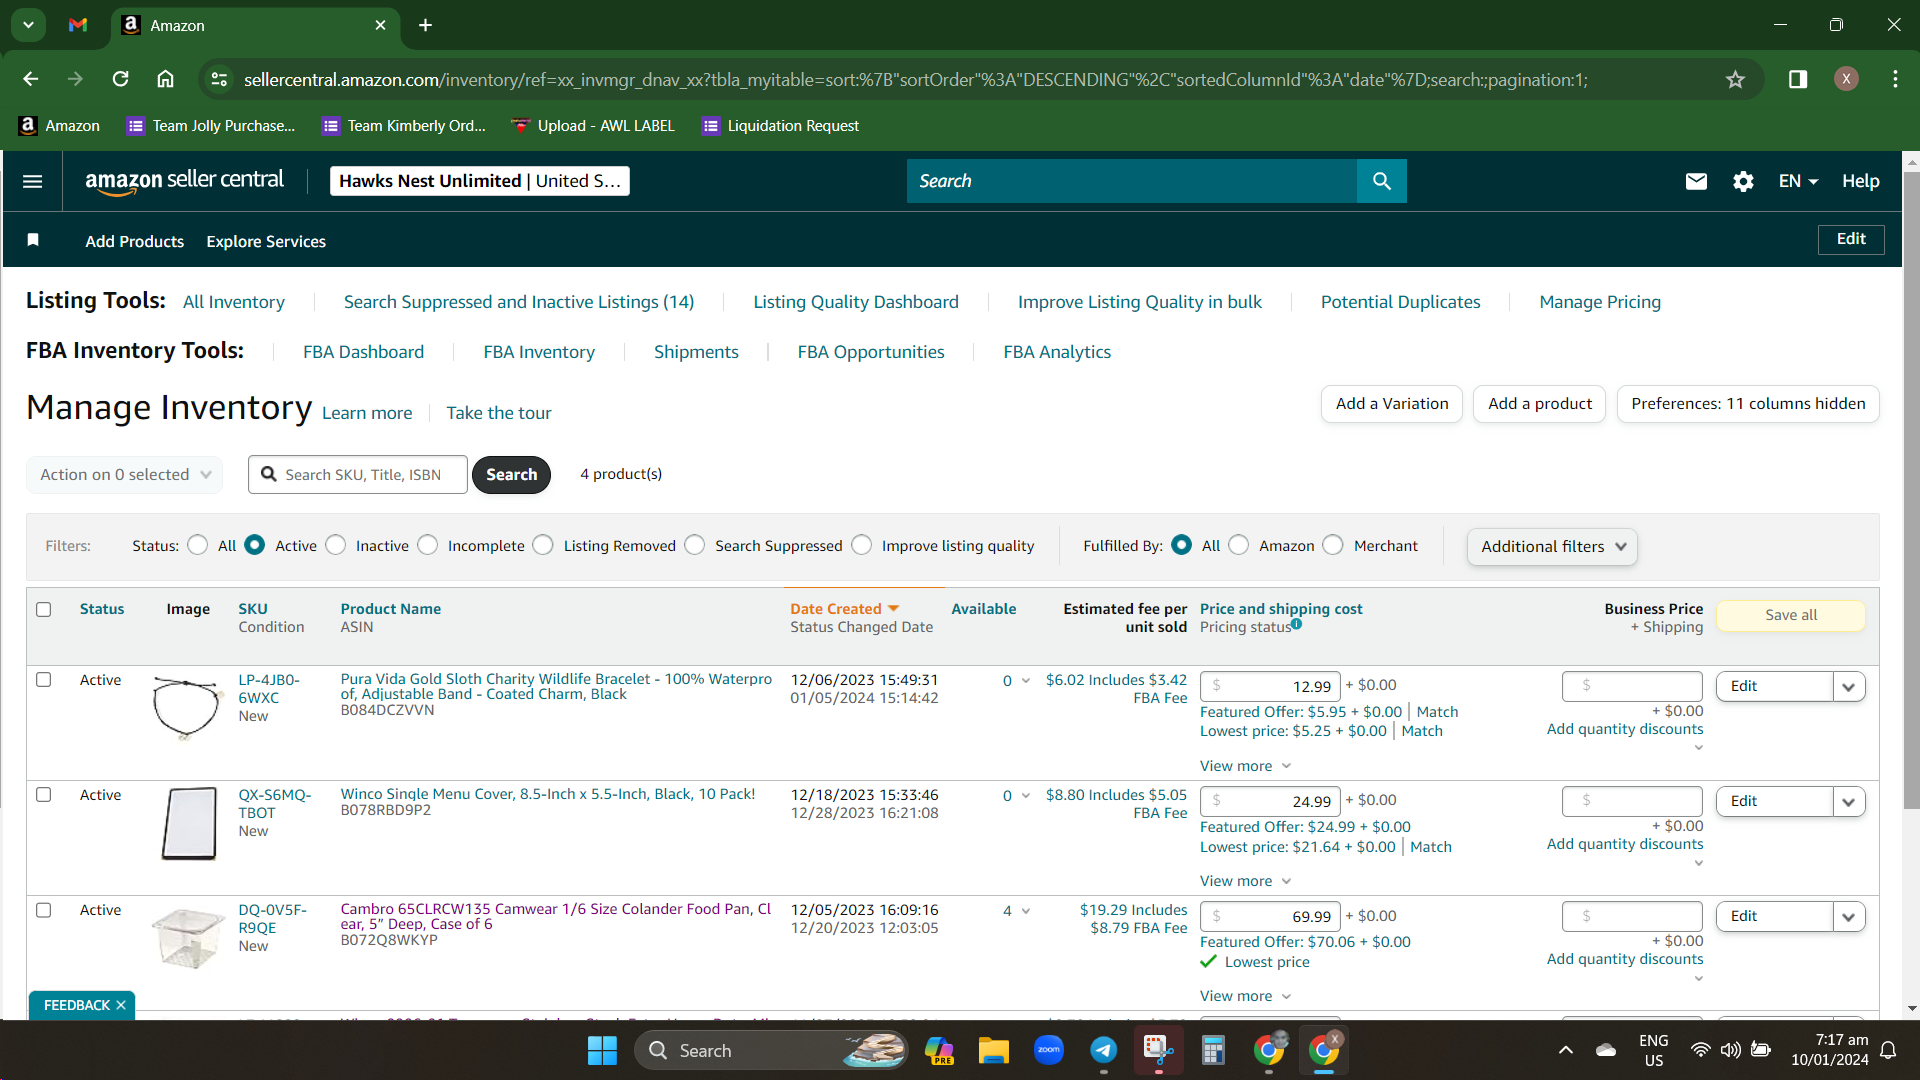The image size is (1920, 1080).
Task: Open the Manage Pricing tab
Action: point(1600,302)
